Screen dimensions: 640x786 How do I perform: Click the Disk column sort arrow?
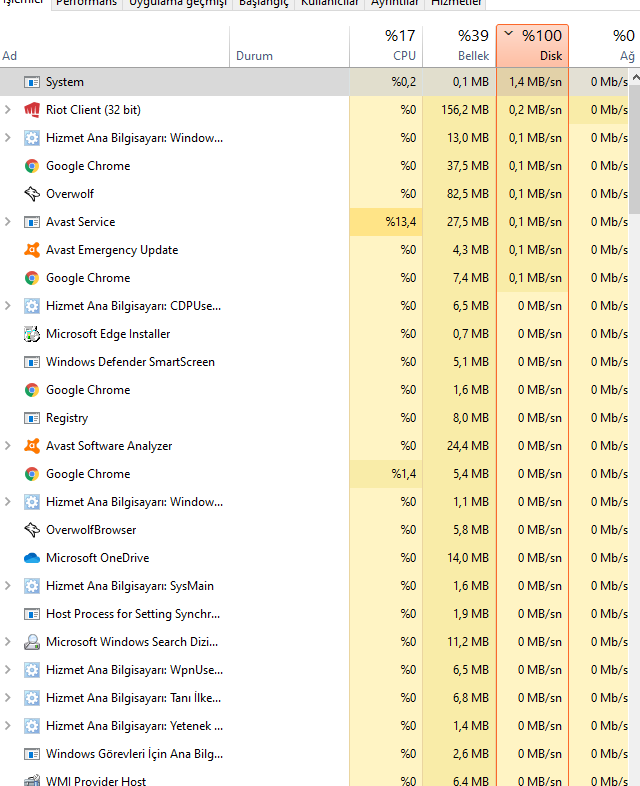(509, 35)
